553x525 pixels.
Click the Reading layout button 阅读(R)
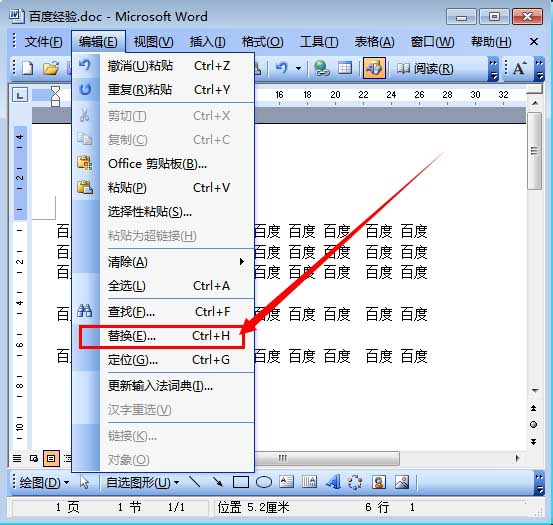click(425, 68)
